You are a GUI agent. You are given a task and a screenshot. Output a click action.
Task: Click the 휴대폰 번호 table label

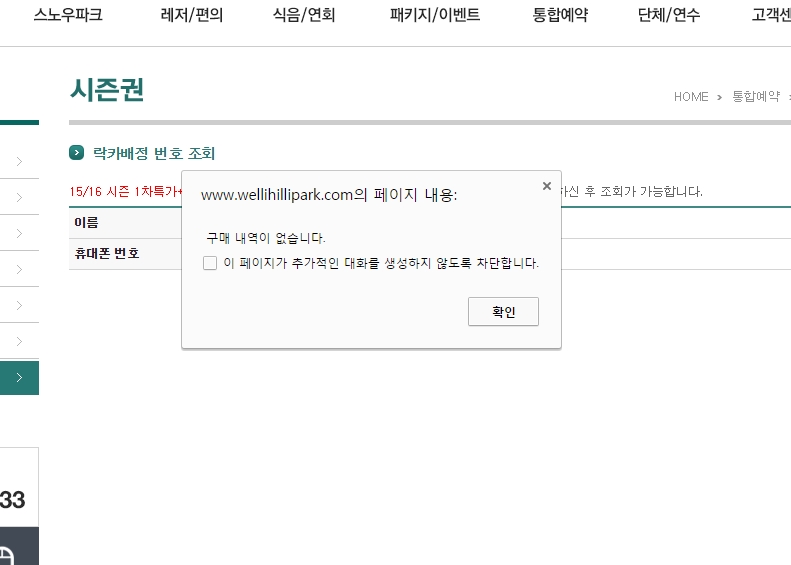pos(107,253)
